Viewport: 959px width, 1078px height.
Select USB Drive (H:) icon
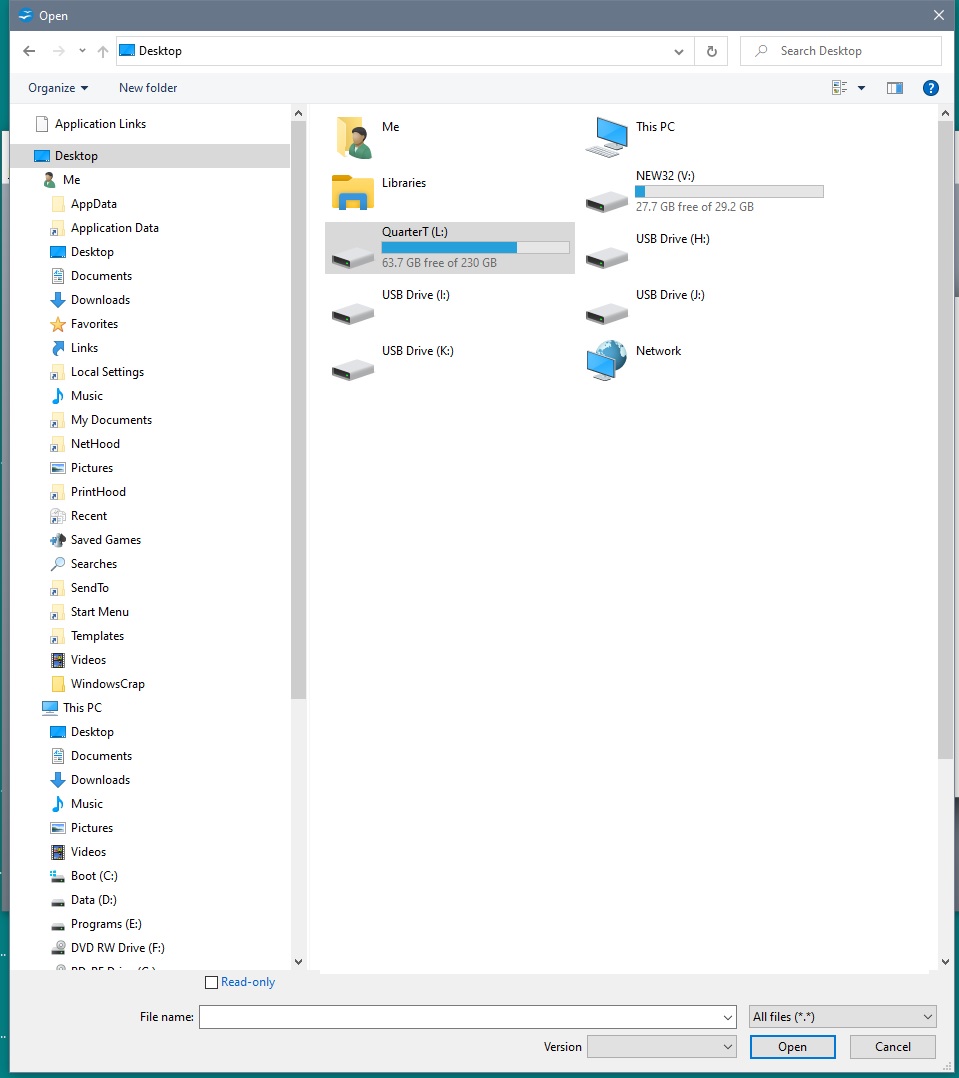tap(607, 258)
